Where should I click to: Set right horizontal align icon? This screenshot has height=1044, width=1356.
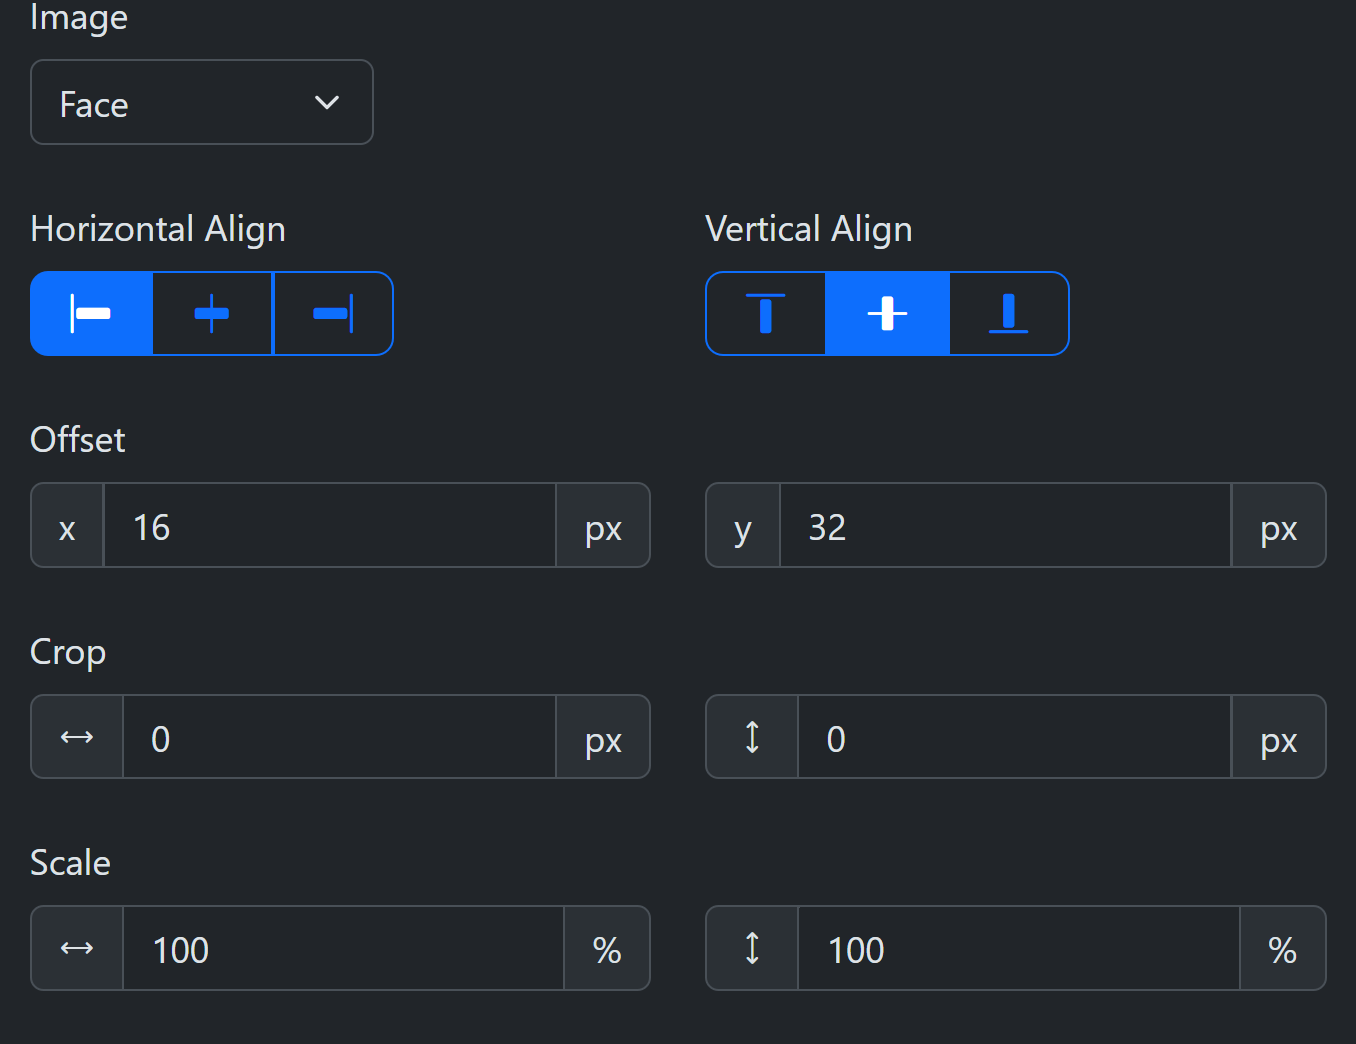tap(333, 314)
